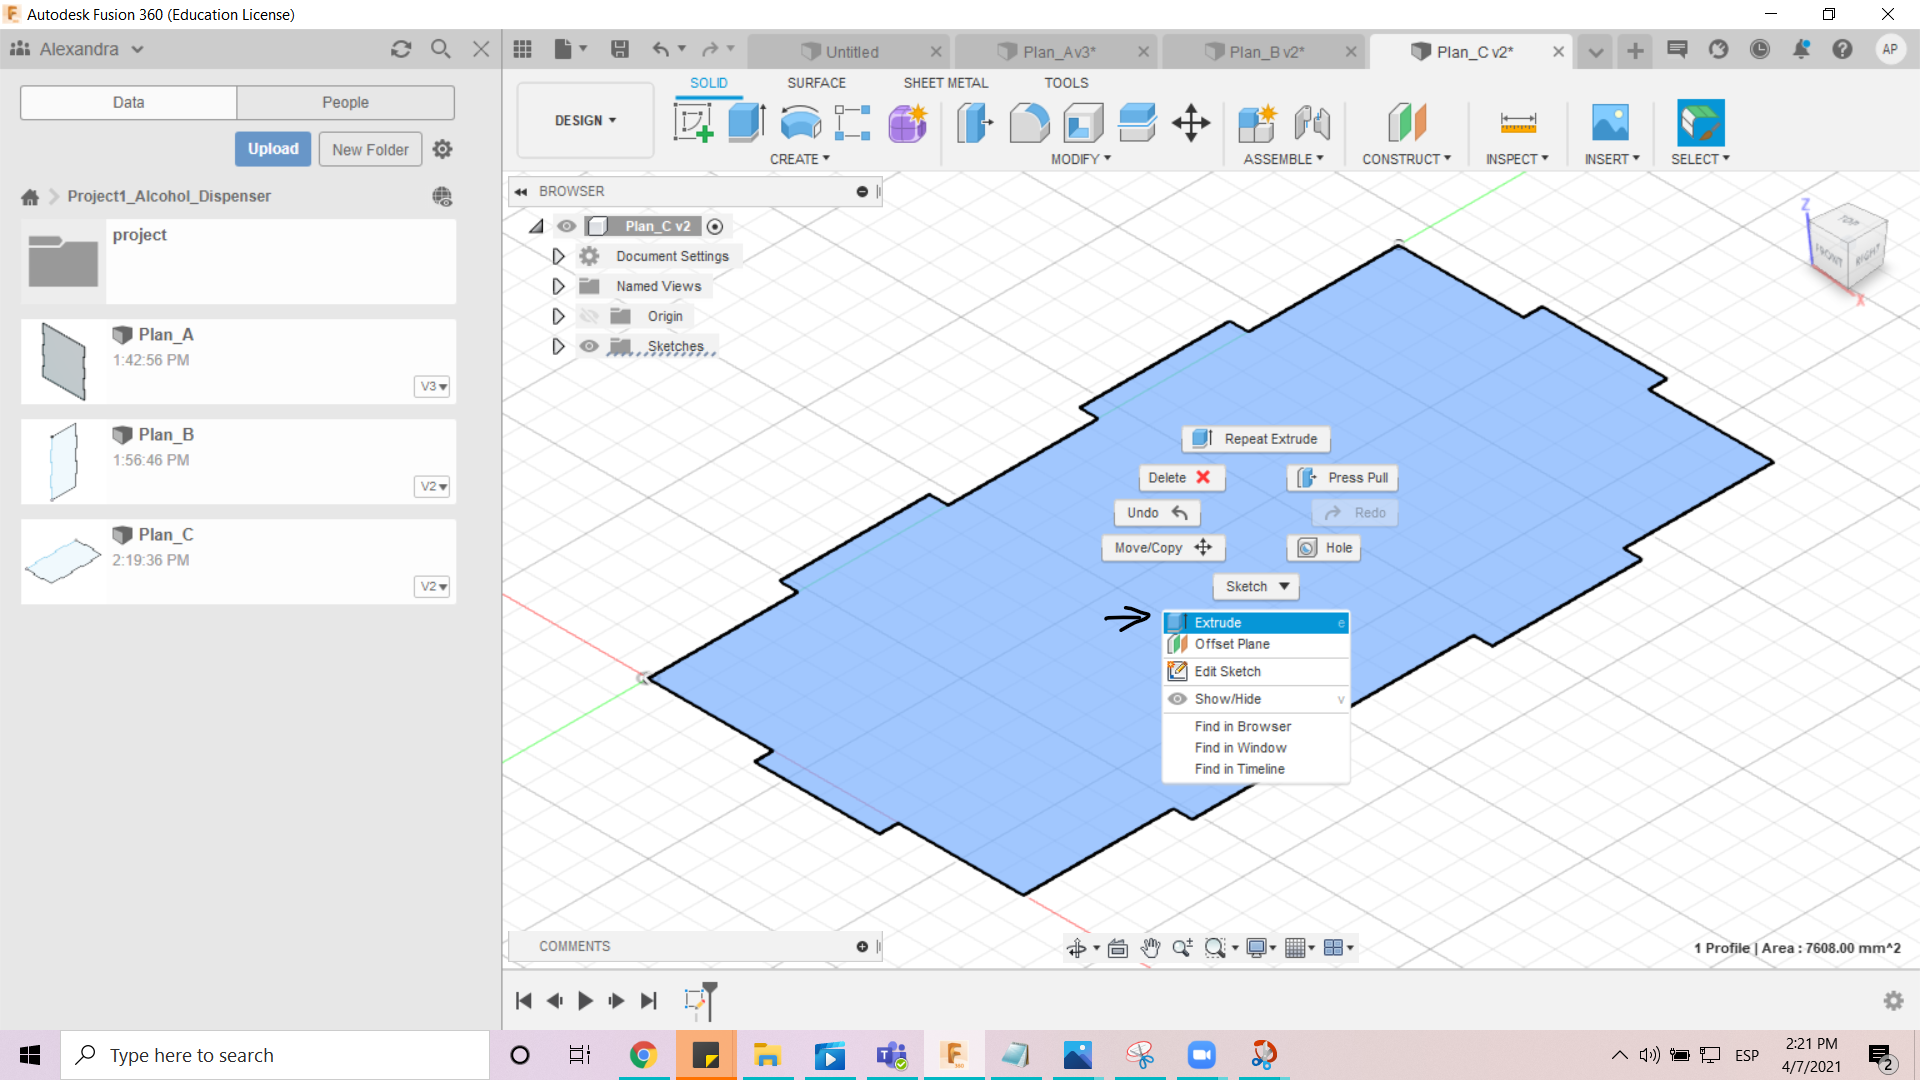This screenshot has width=1920, height=1080.
Task: Click Hole in marking menu
Action: coord(1324,548)
